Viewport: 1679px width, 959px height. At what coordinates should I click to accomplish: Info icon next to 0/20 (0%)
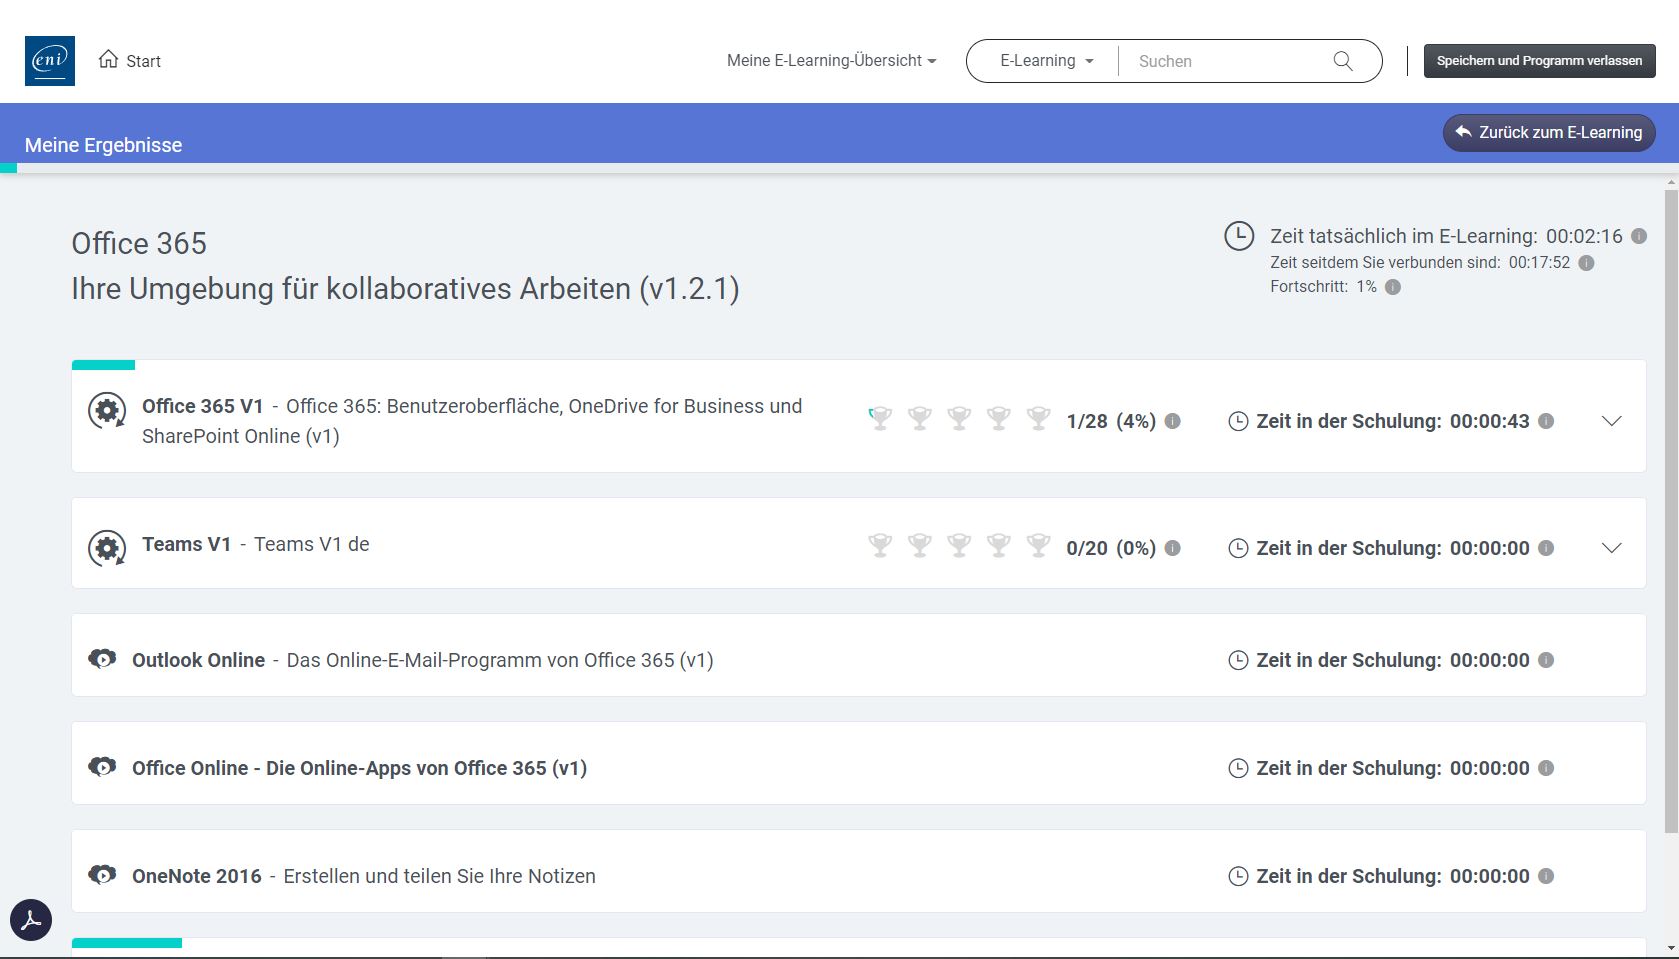tap(1173, 548)
